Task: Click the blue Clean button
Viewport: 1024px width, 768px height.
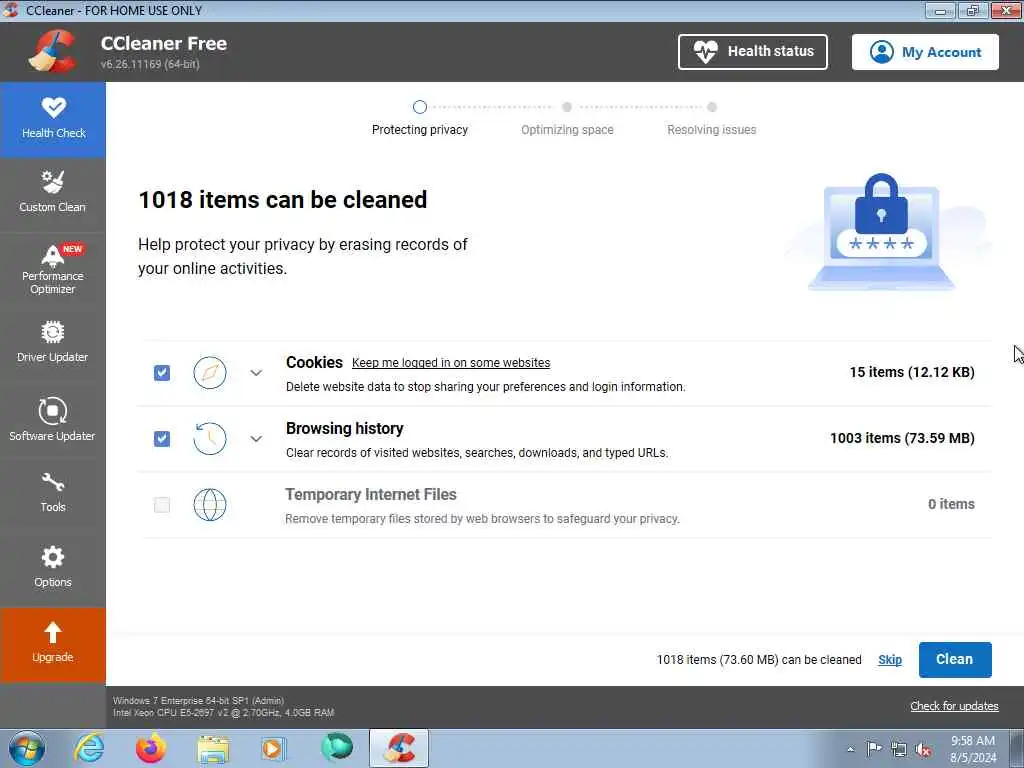Action: point(955,660)
